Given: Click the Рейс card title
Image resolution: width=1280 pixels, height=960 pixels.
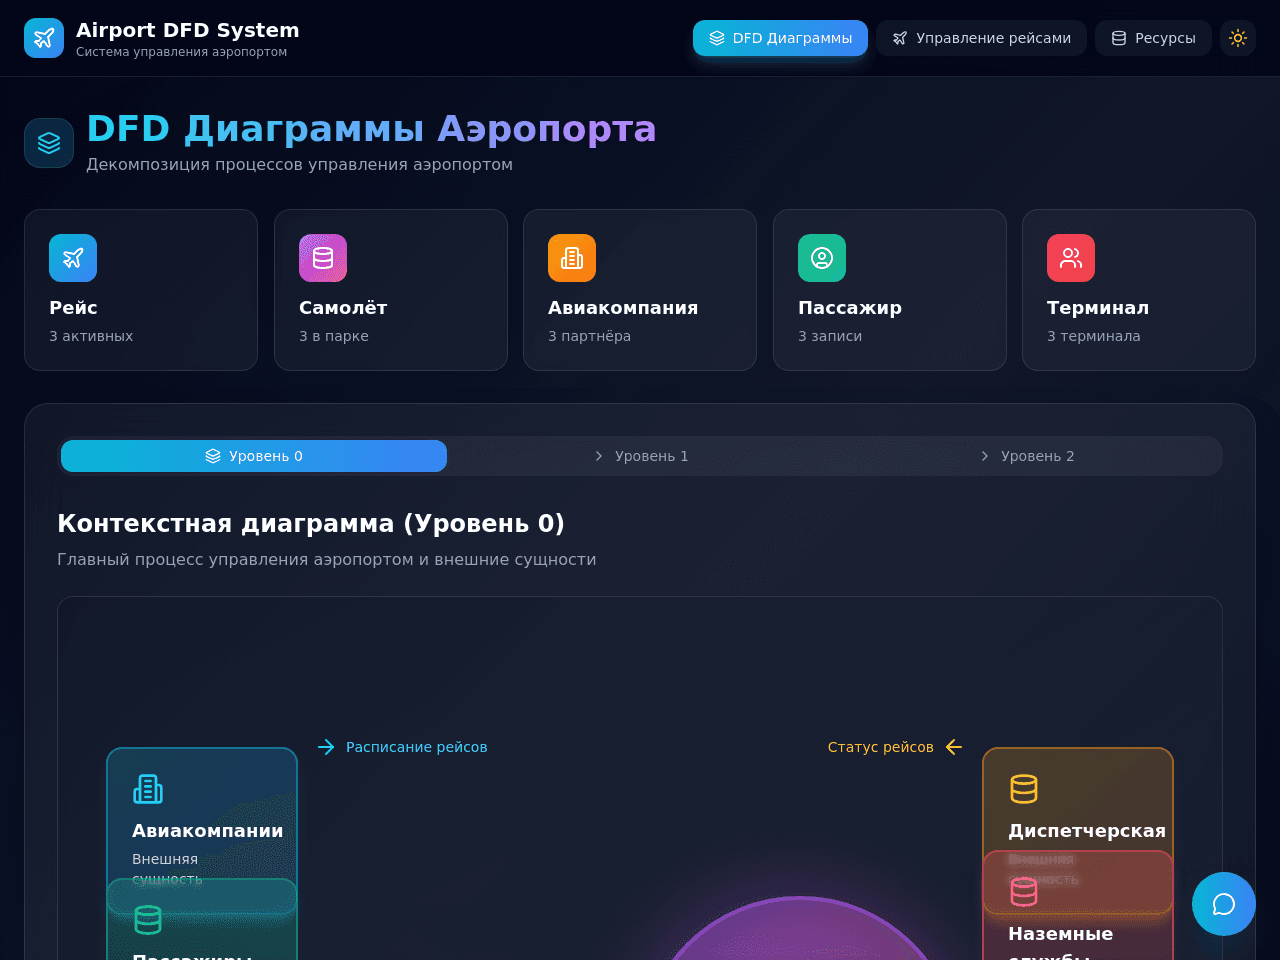Looking at the screenshot, I should [x=73, y=308].
